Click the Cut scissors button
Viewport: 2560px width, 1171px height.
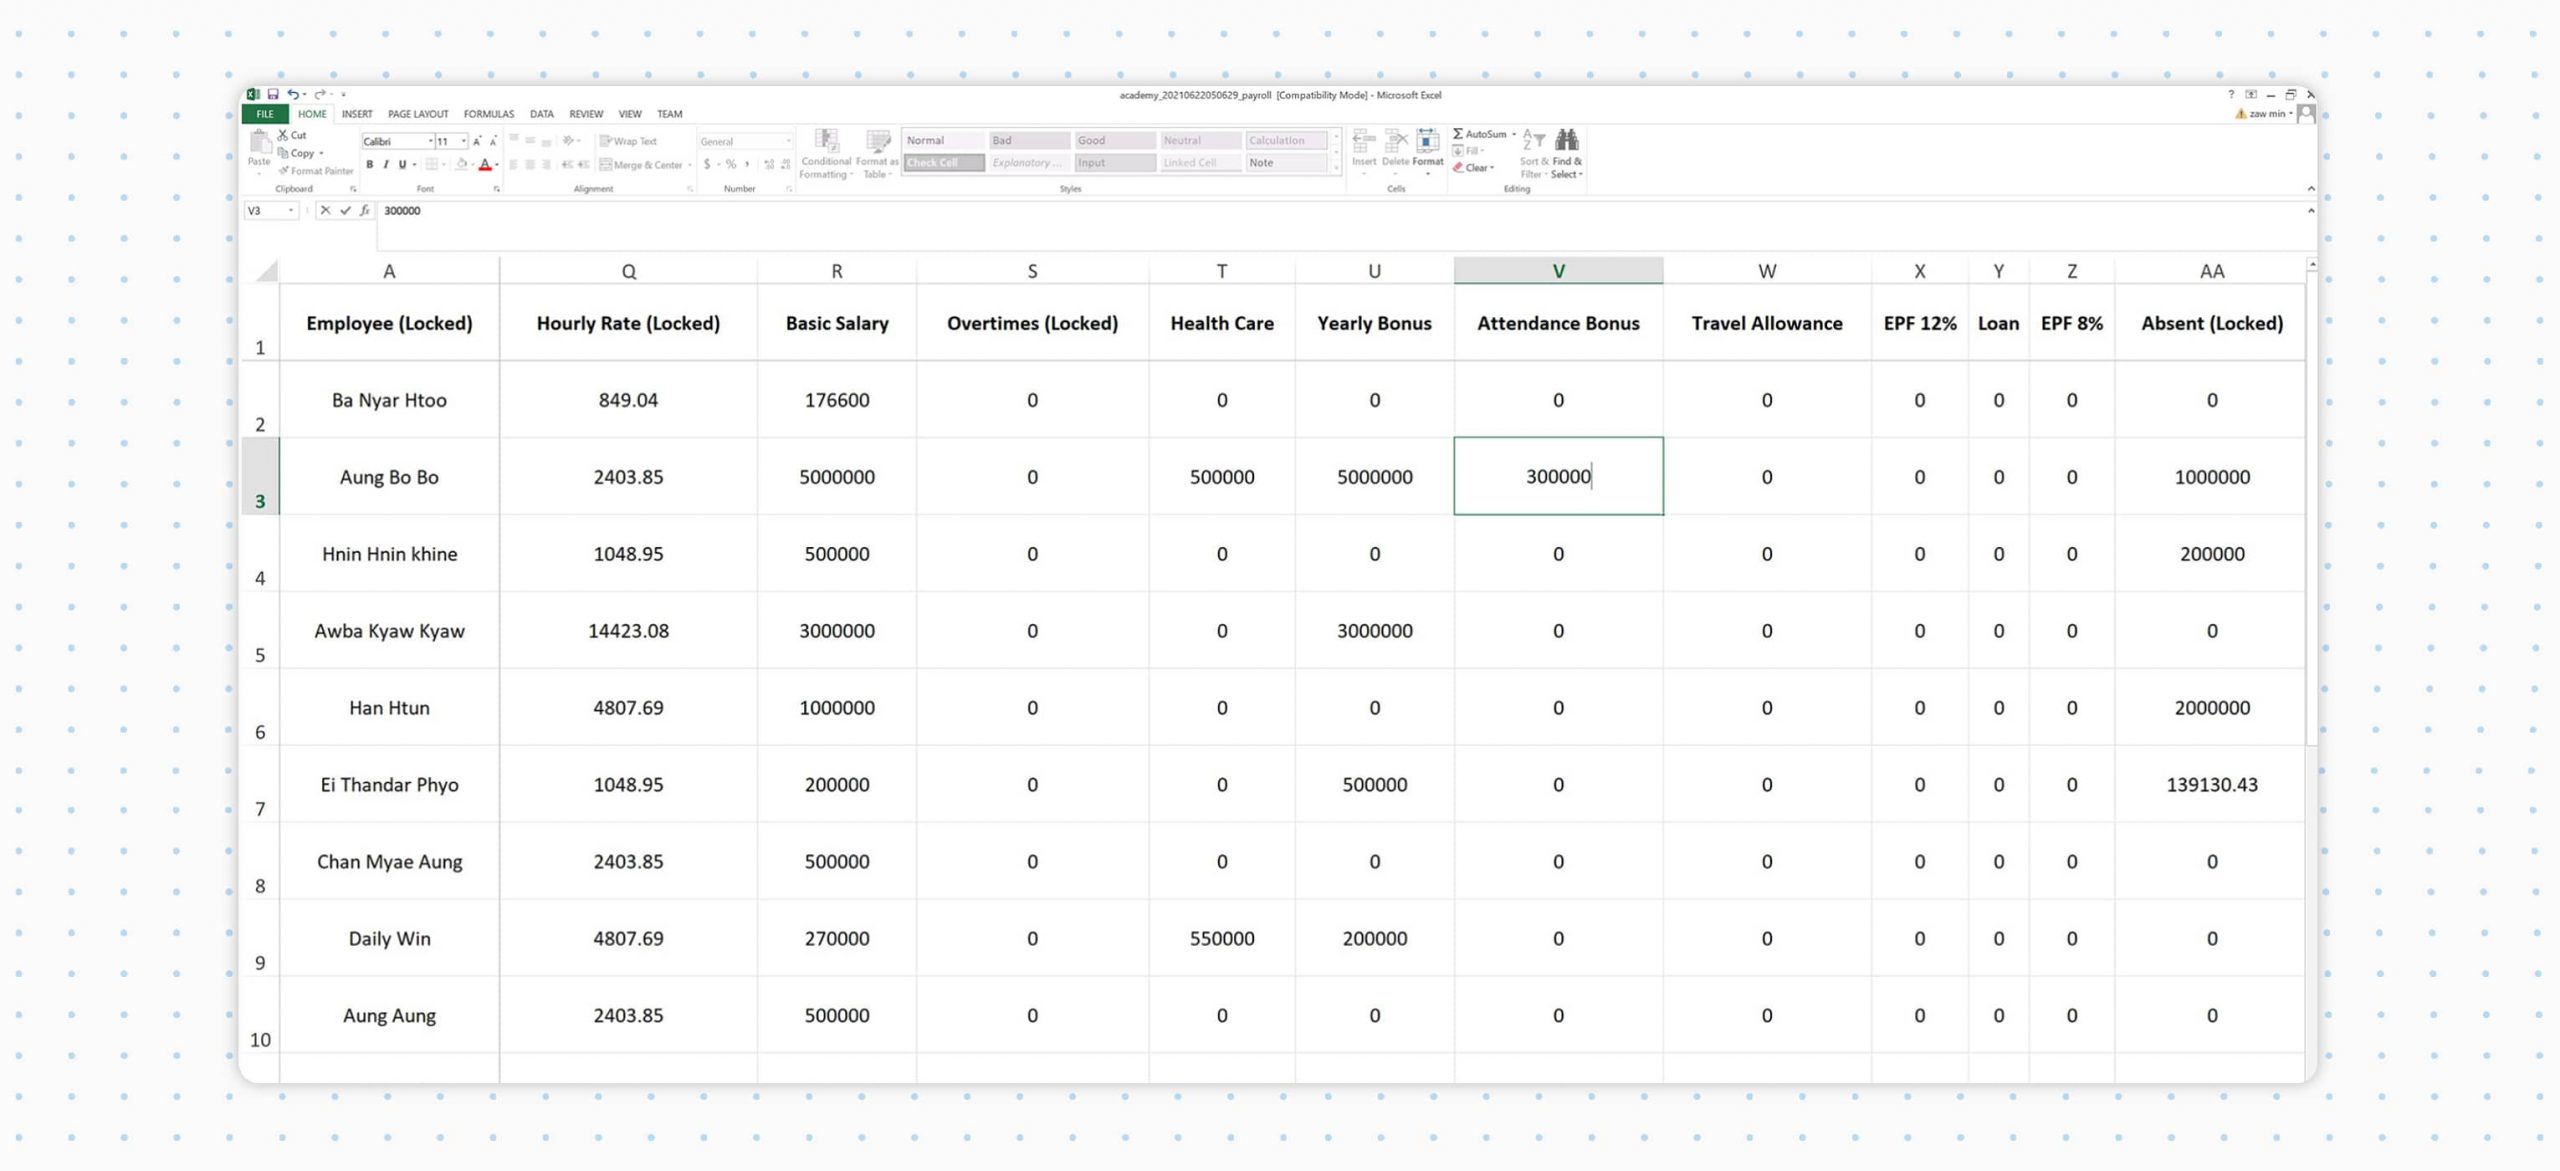[292, 135]
